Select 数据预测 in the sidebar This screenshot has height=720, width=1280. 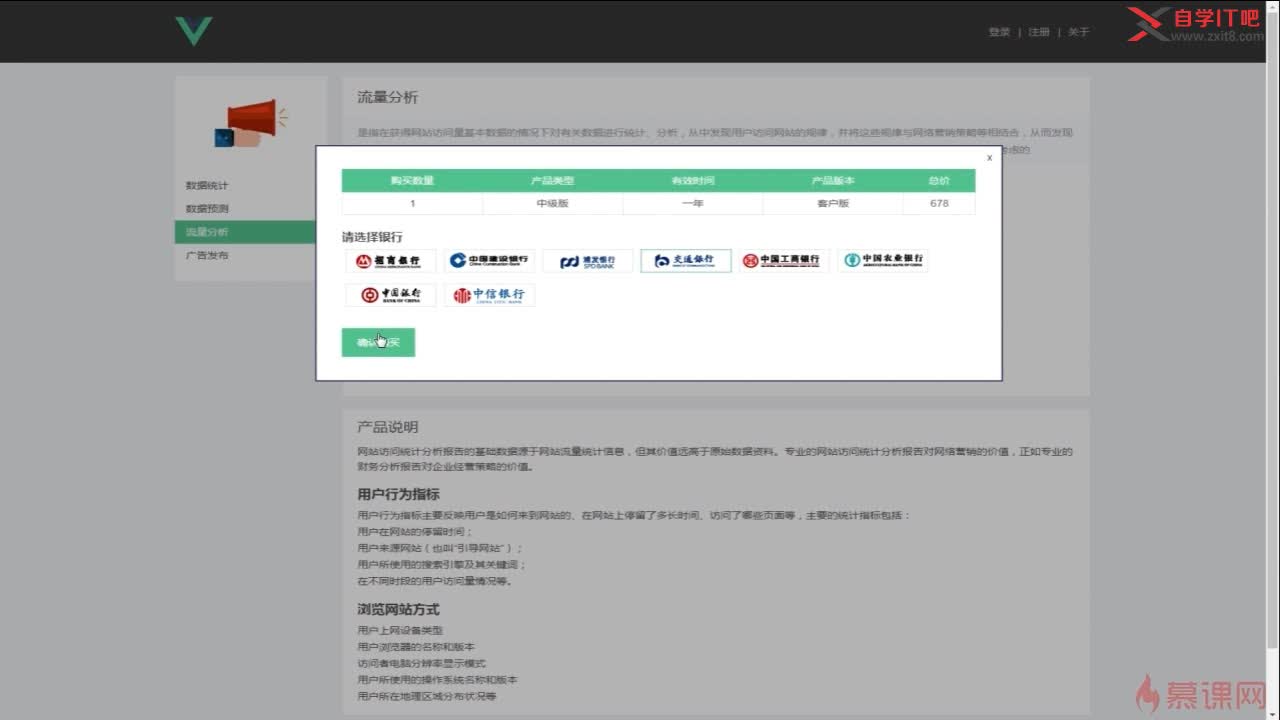(x=210, y=209)
